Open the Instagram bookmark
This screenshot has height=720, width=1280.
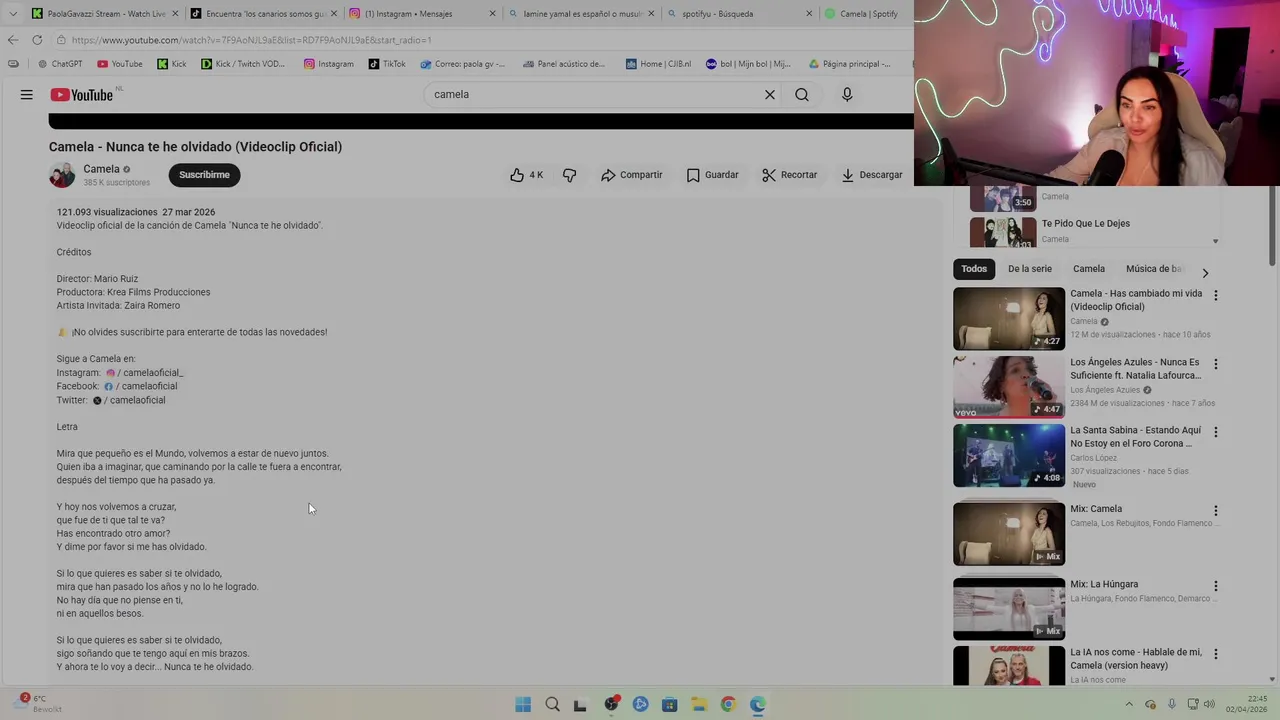329,64
